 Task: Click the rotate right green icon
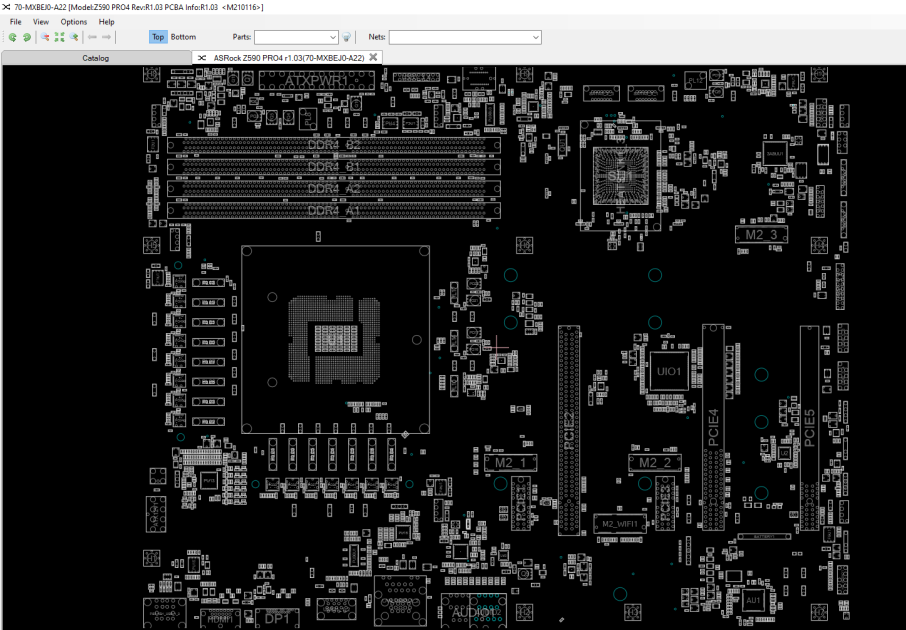(27, 37)
